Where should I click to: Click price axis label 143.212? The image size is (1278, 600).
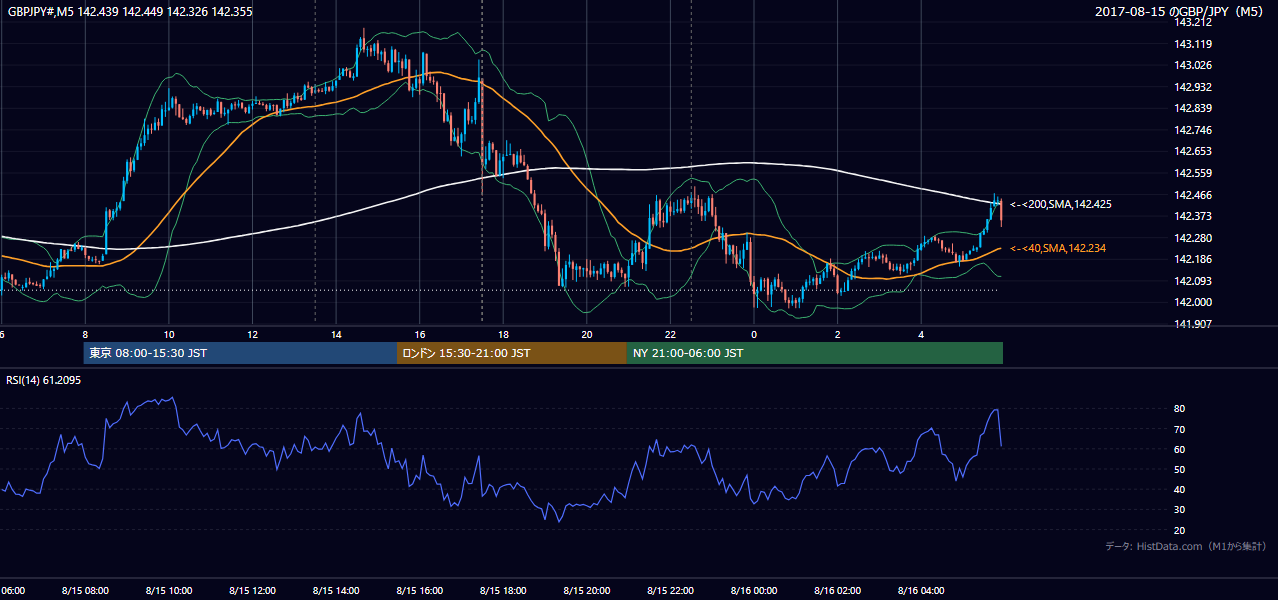pyautogui.click(x=1193, y=22)
